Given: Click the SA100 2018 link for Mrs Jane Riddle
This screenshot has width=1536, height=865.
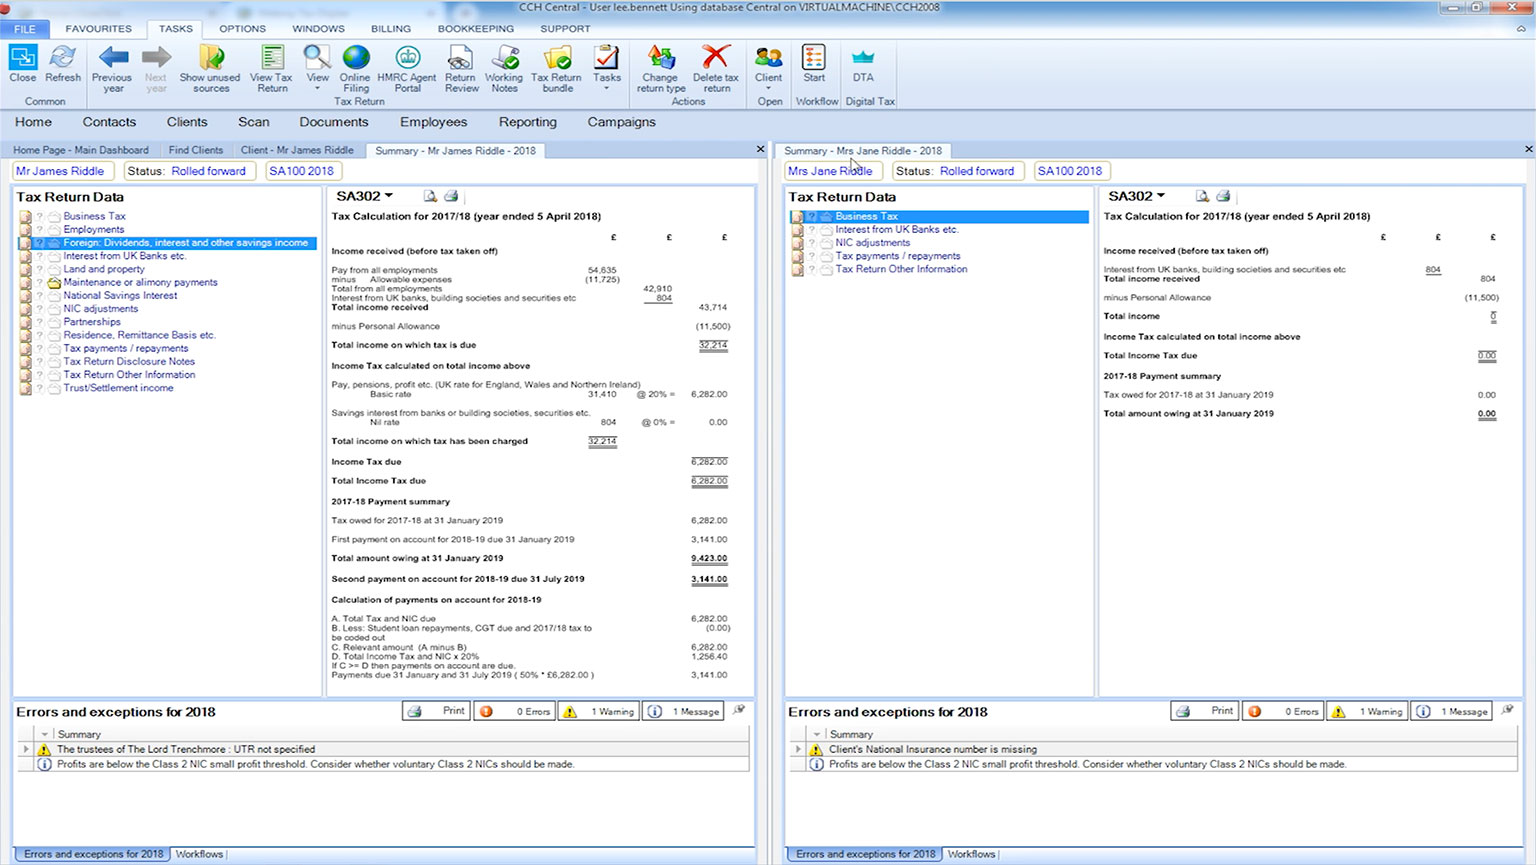Looking at the screenshot, I should tap(1069, 171).
